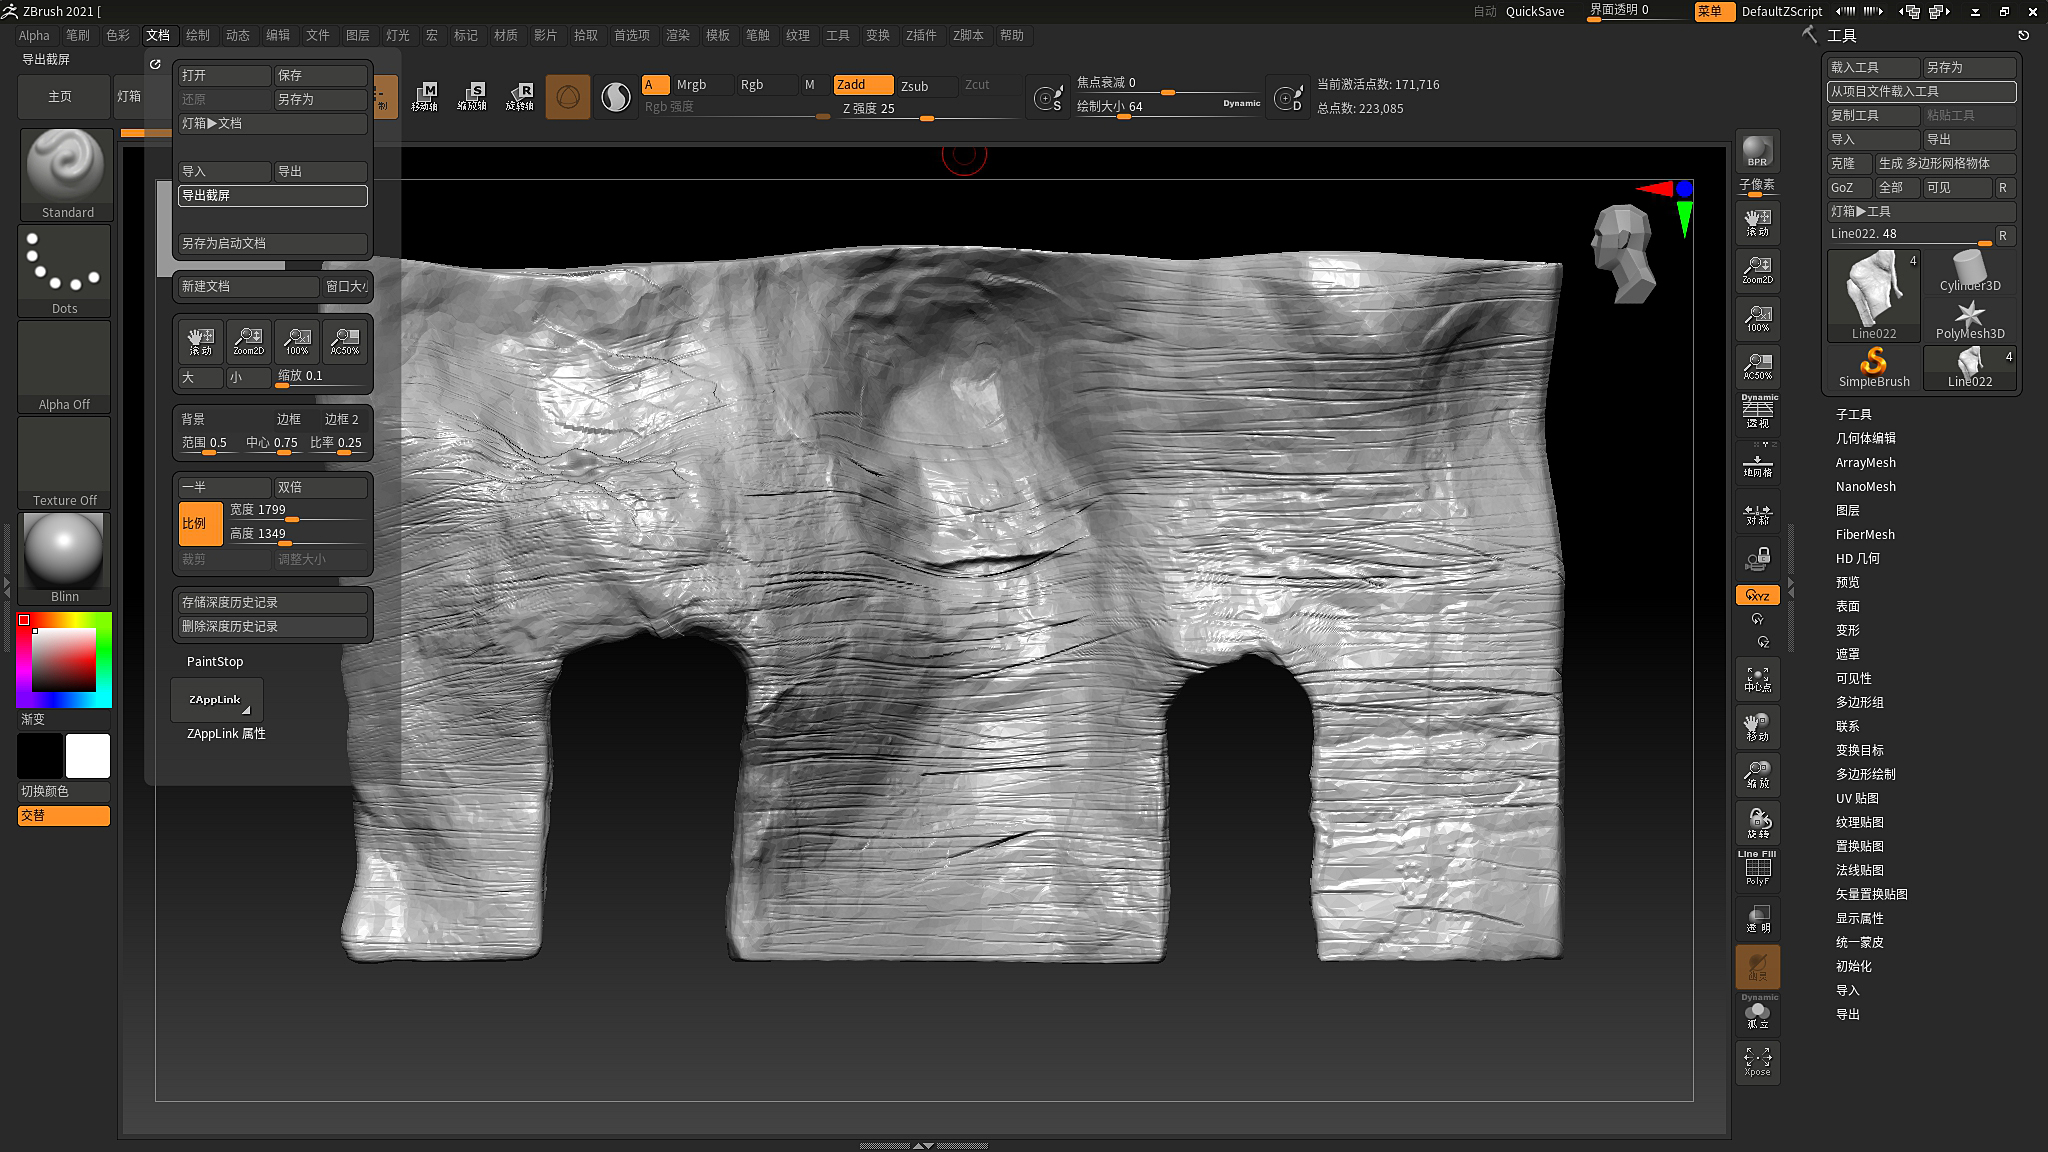Image resolution: width=2048 pixels, height=1152 pixels.
Task: Expand the 几何体编辑 geometry section
Action: coord(1865,438)
